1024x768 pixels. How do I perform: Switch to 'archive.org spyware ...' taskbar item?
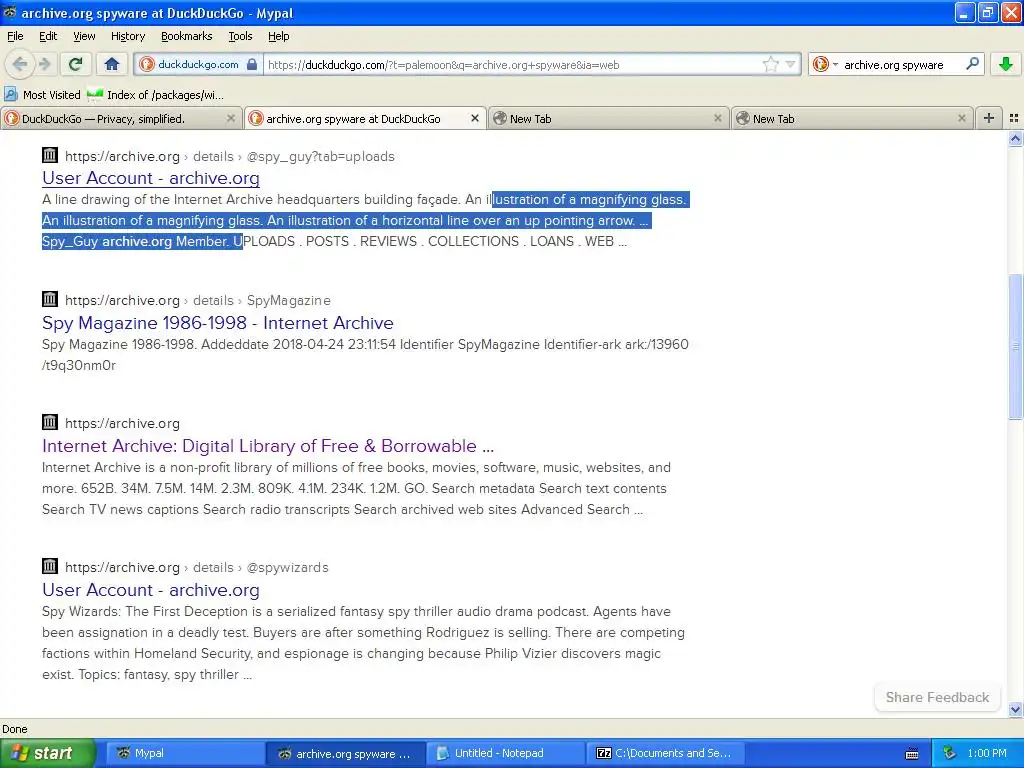pos(345,753)
